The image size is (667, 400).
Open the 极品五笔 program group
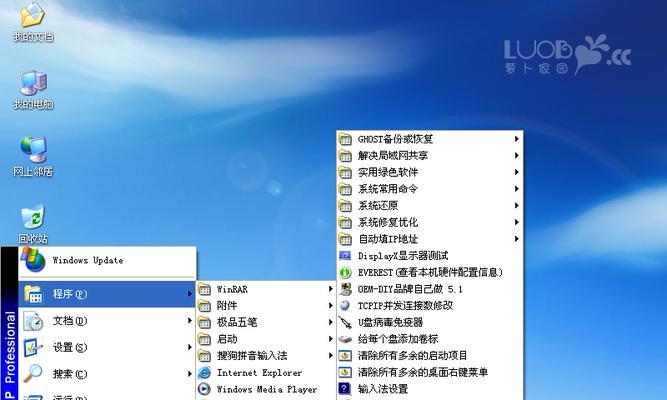[266, 322]
